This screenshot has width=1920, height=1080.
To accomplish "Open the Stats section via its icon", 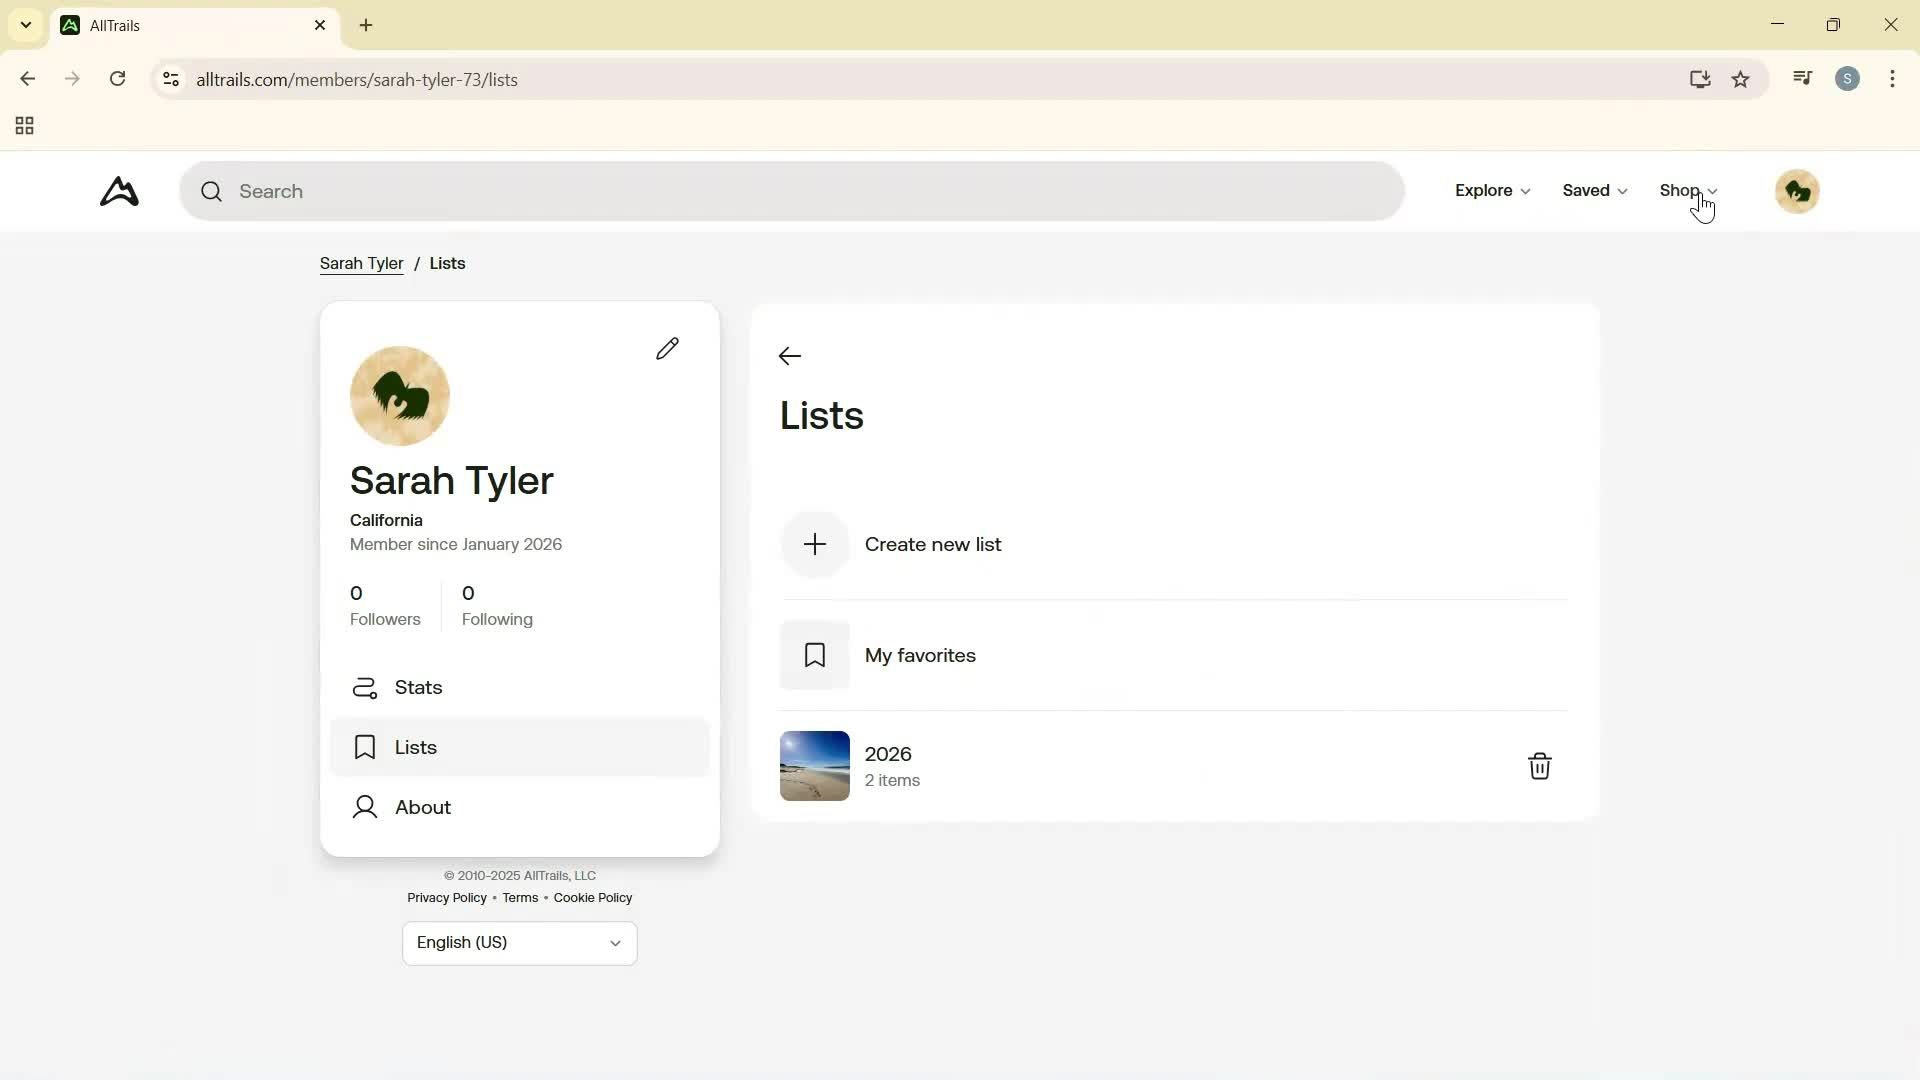I will point(365,688).
